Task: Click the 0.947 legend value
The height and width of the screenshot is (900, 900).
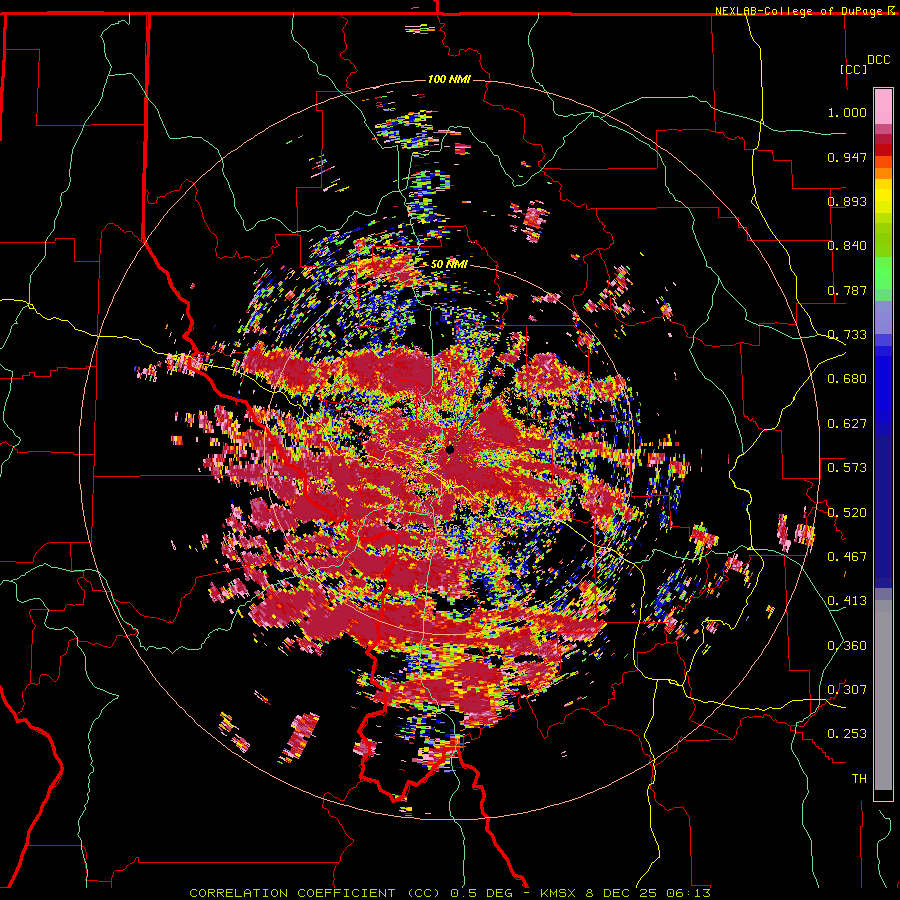Action: (x=847, y=157)
